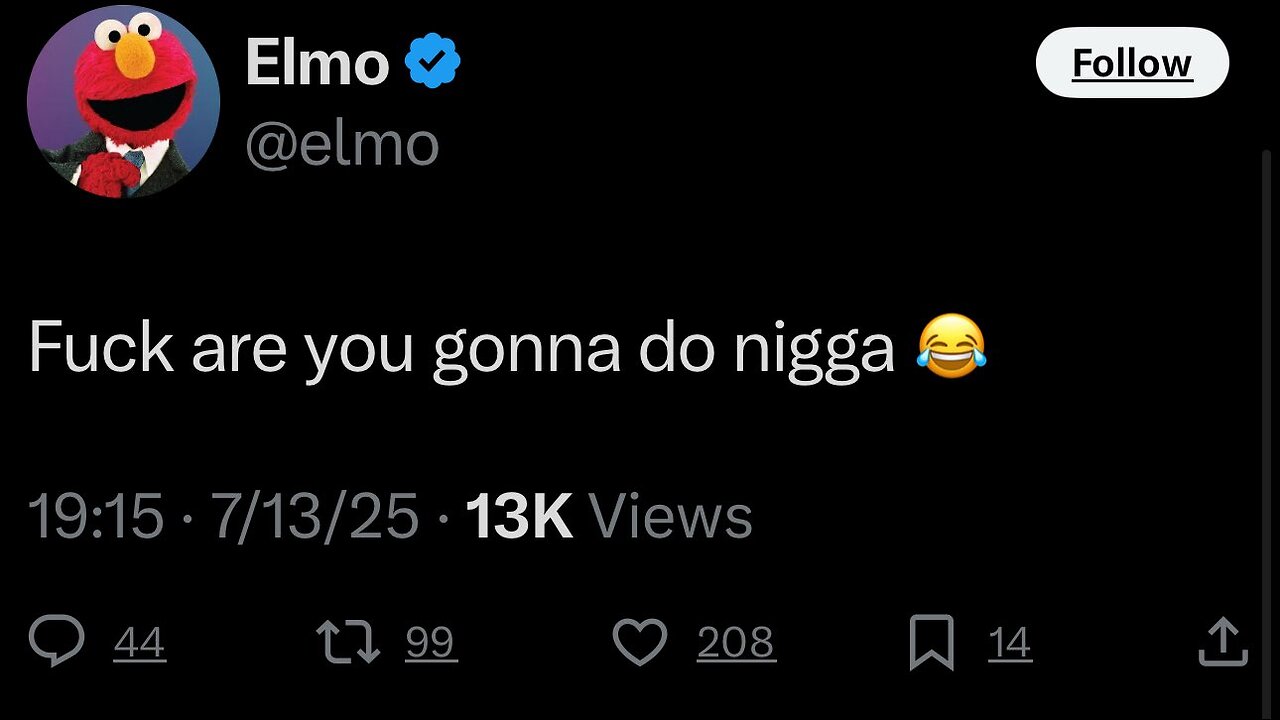
Task: Open the share menu via upload icon
Action: pos(1223,642)
